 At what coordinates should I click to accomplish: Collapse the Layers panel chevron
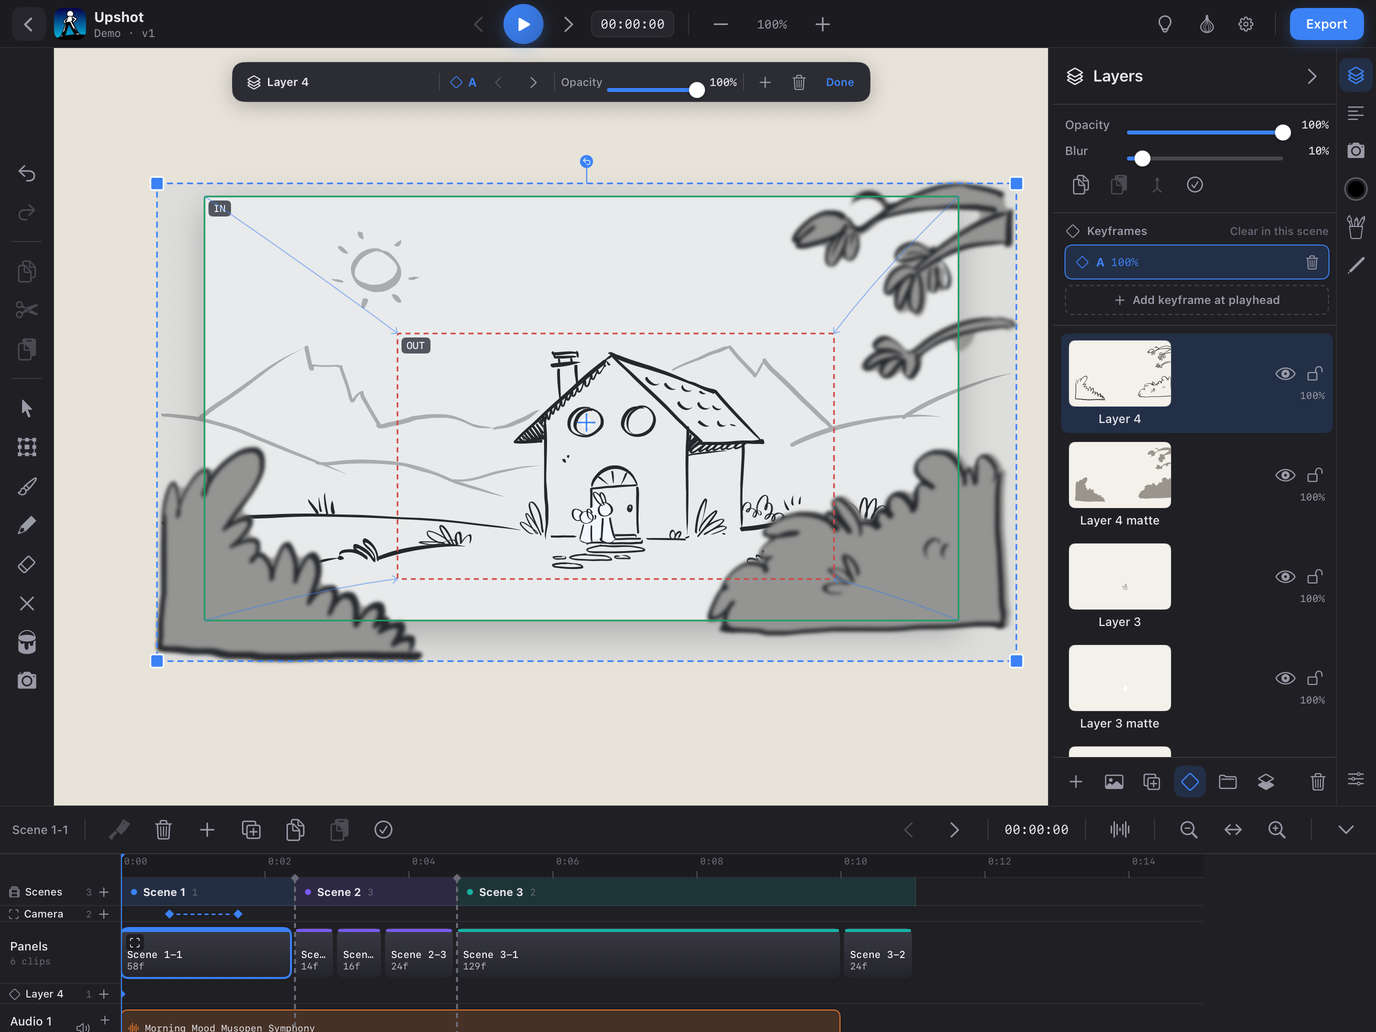(x=1312, y=77)
